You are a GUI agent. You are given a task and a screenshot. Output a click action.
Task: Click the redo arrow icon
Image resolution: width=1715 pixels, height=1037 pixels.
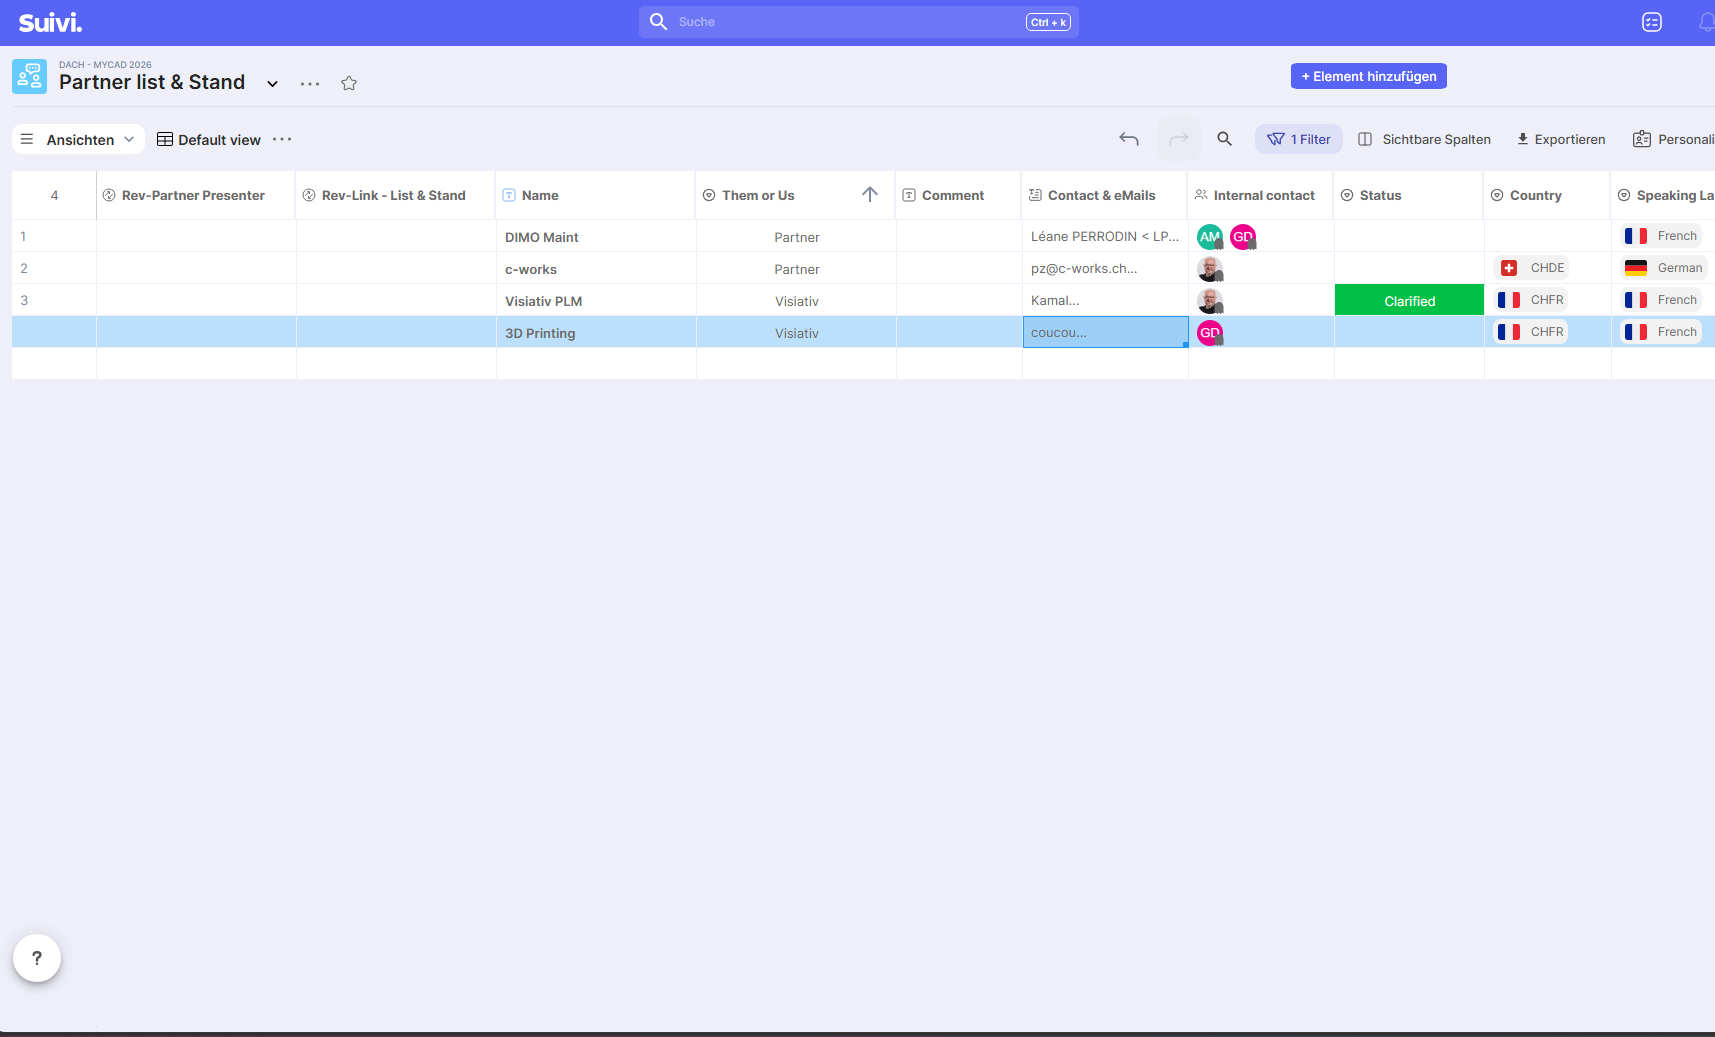[x=1179, y=139]
